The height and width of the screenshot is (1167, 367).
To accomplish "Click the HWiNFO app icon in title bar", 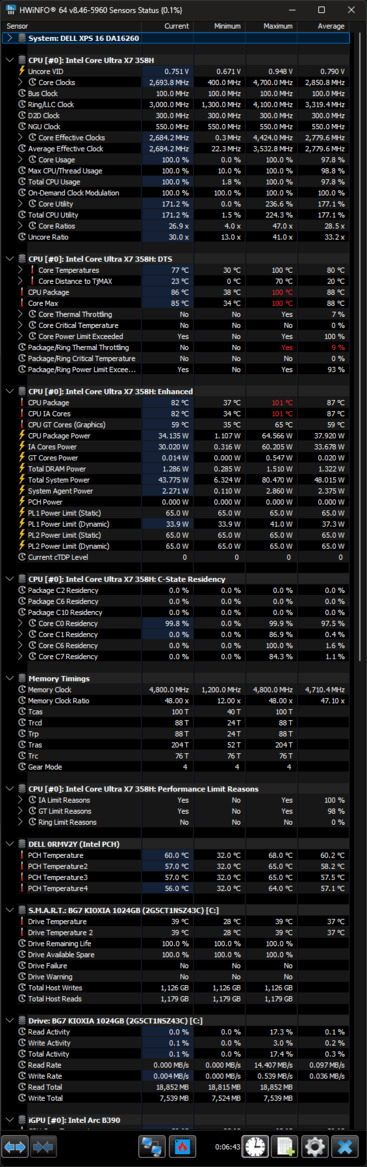I will (10, 10).
